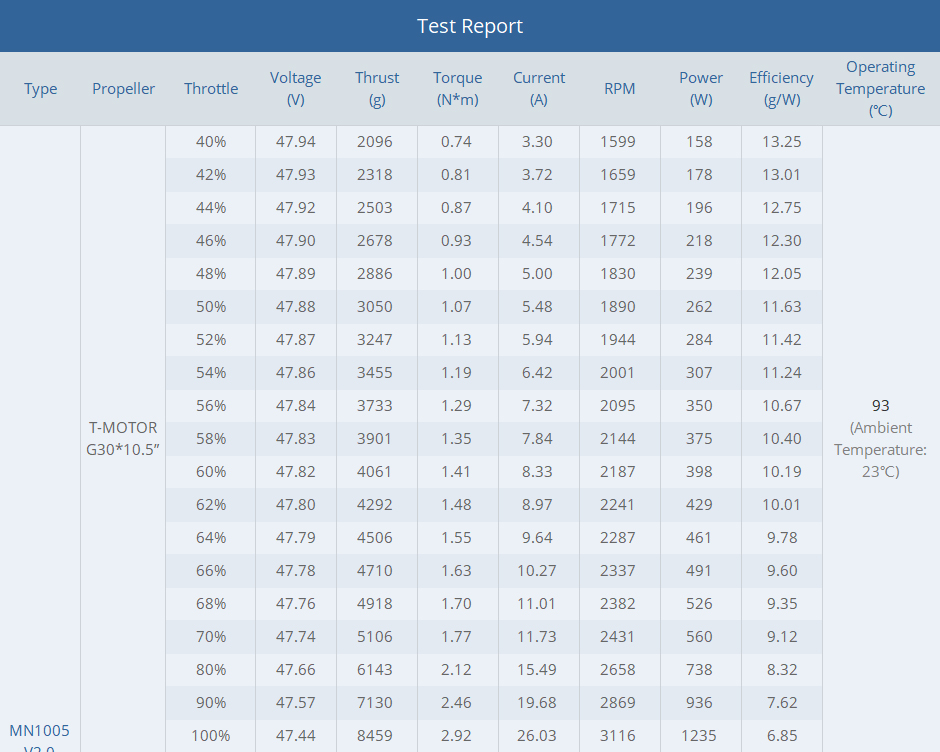Click the Test Report title banner

tap(470, 26)
